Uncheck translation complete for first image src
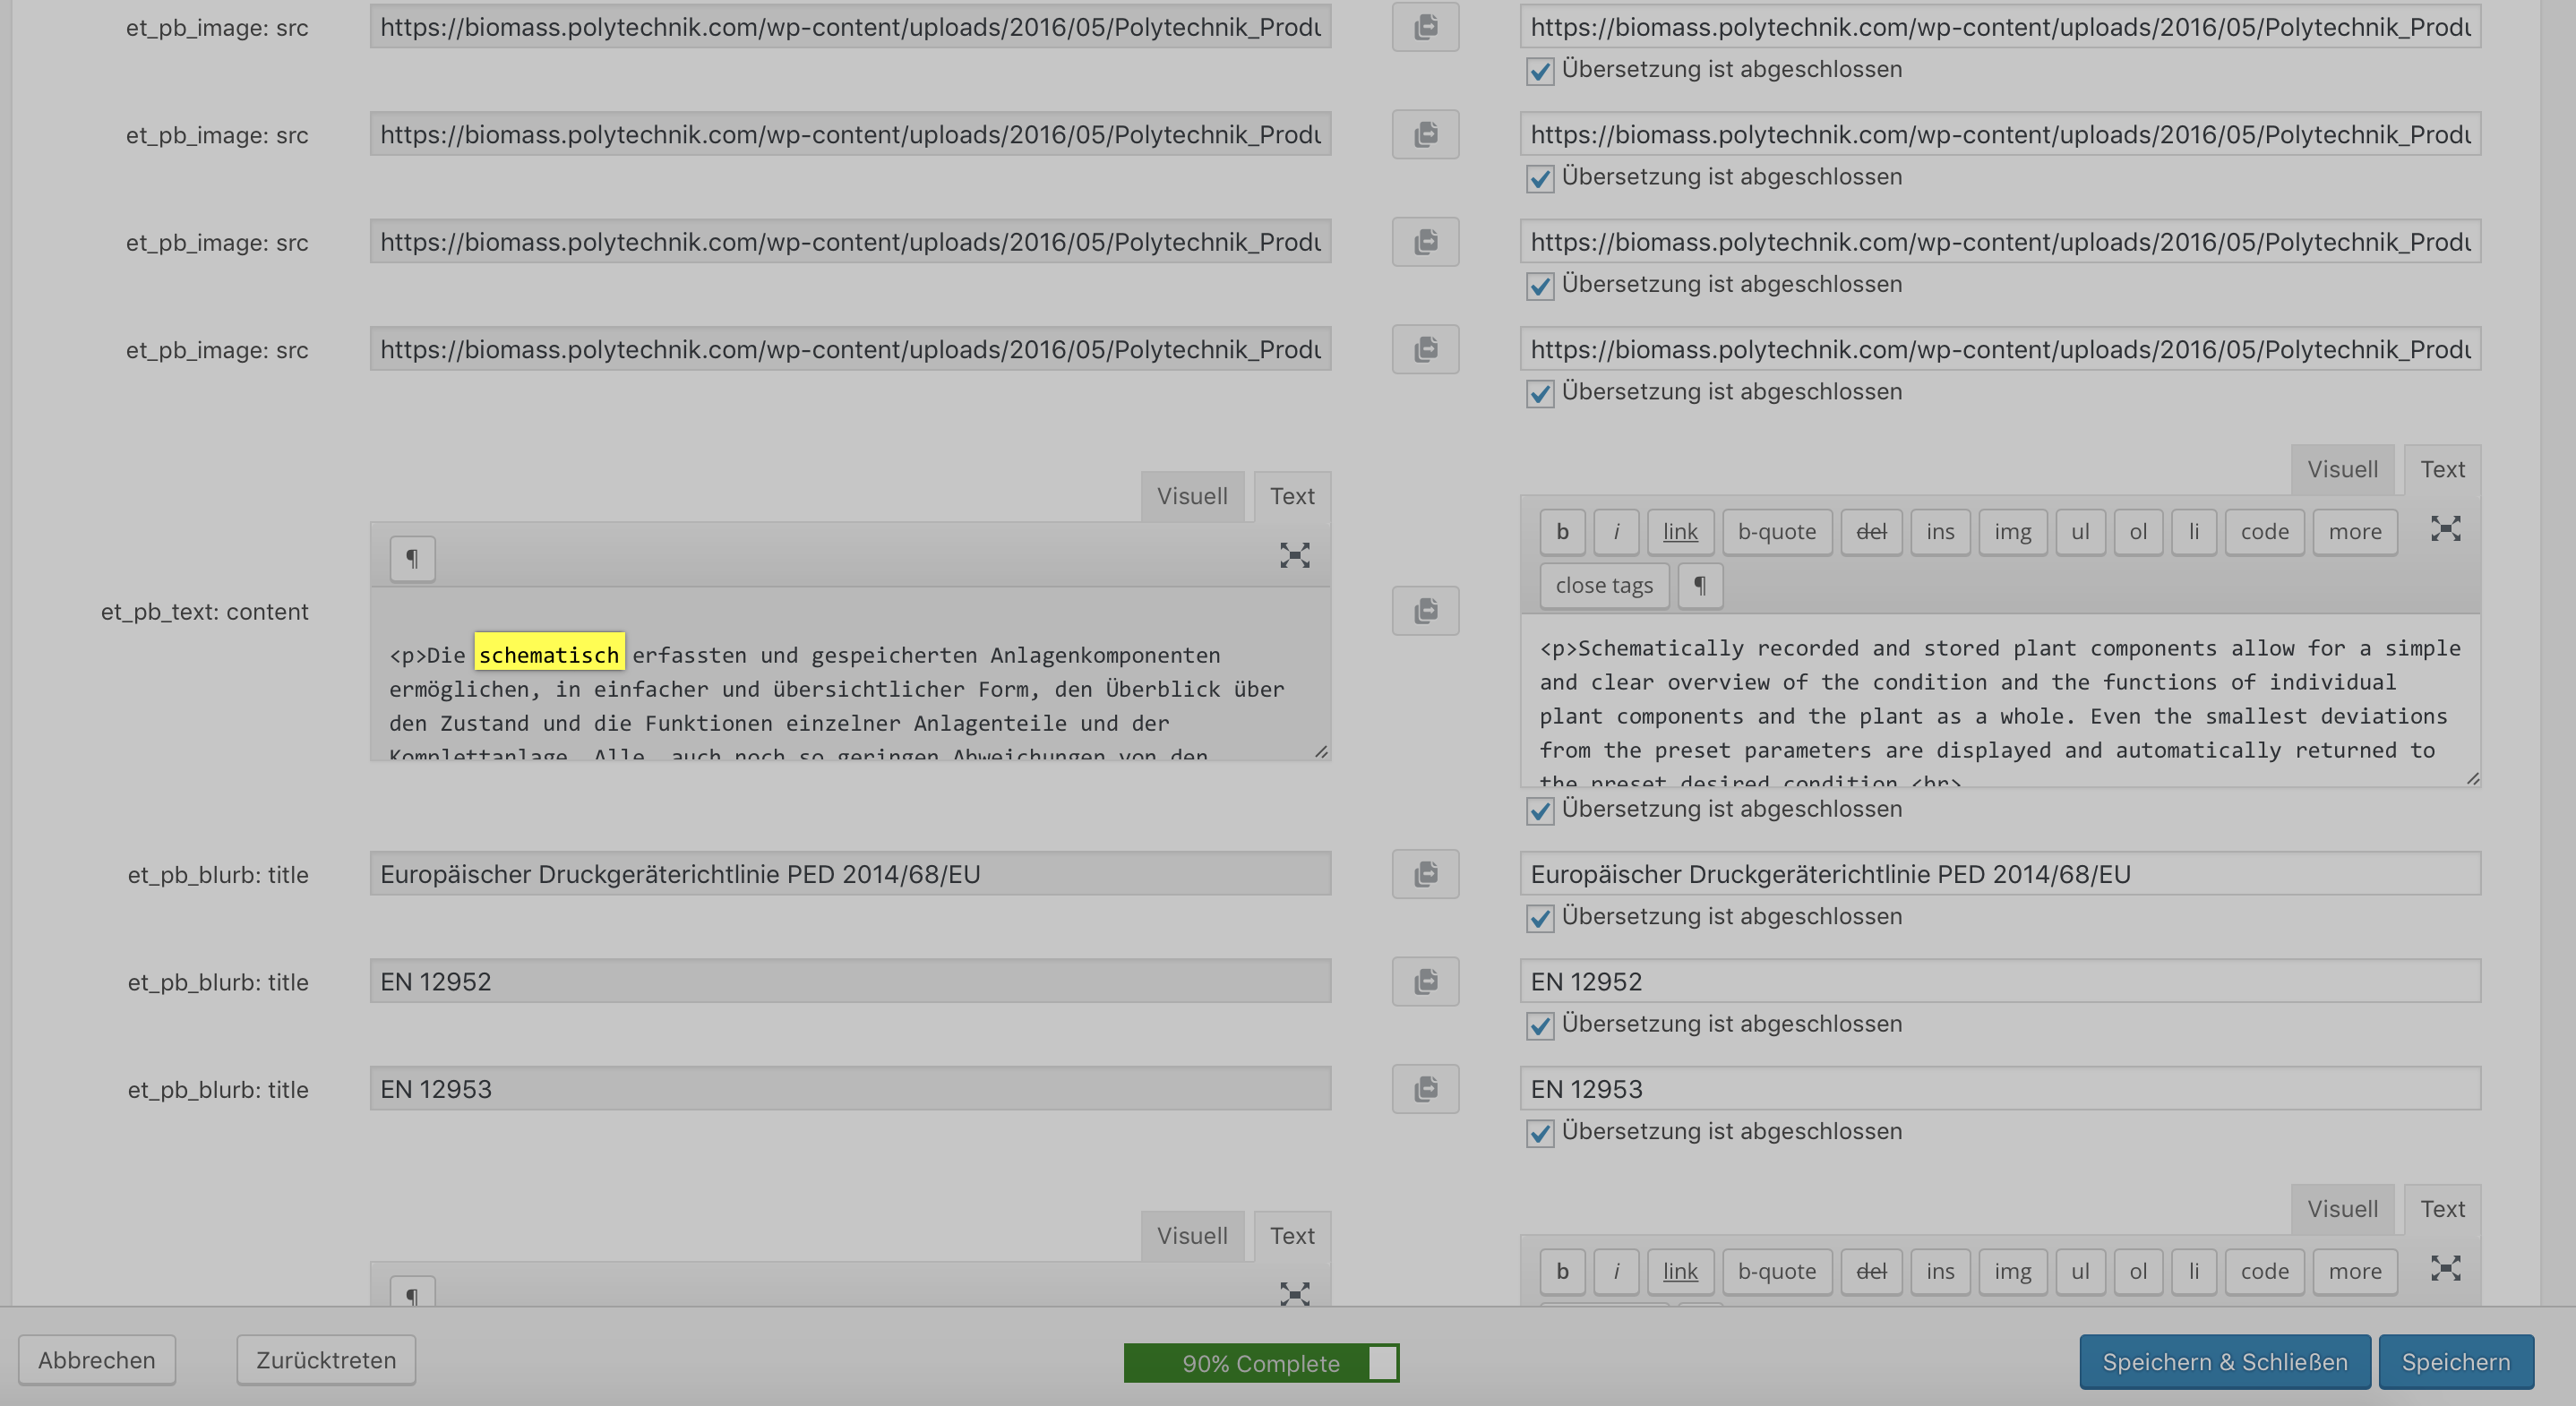Viewport: 2576px width, 1406px height. (x=1540, y=71)
